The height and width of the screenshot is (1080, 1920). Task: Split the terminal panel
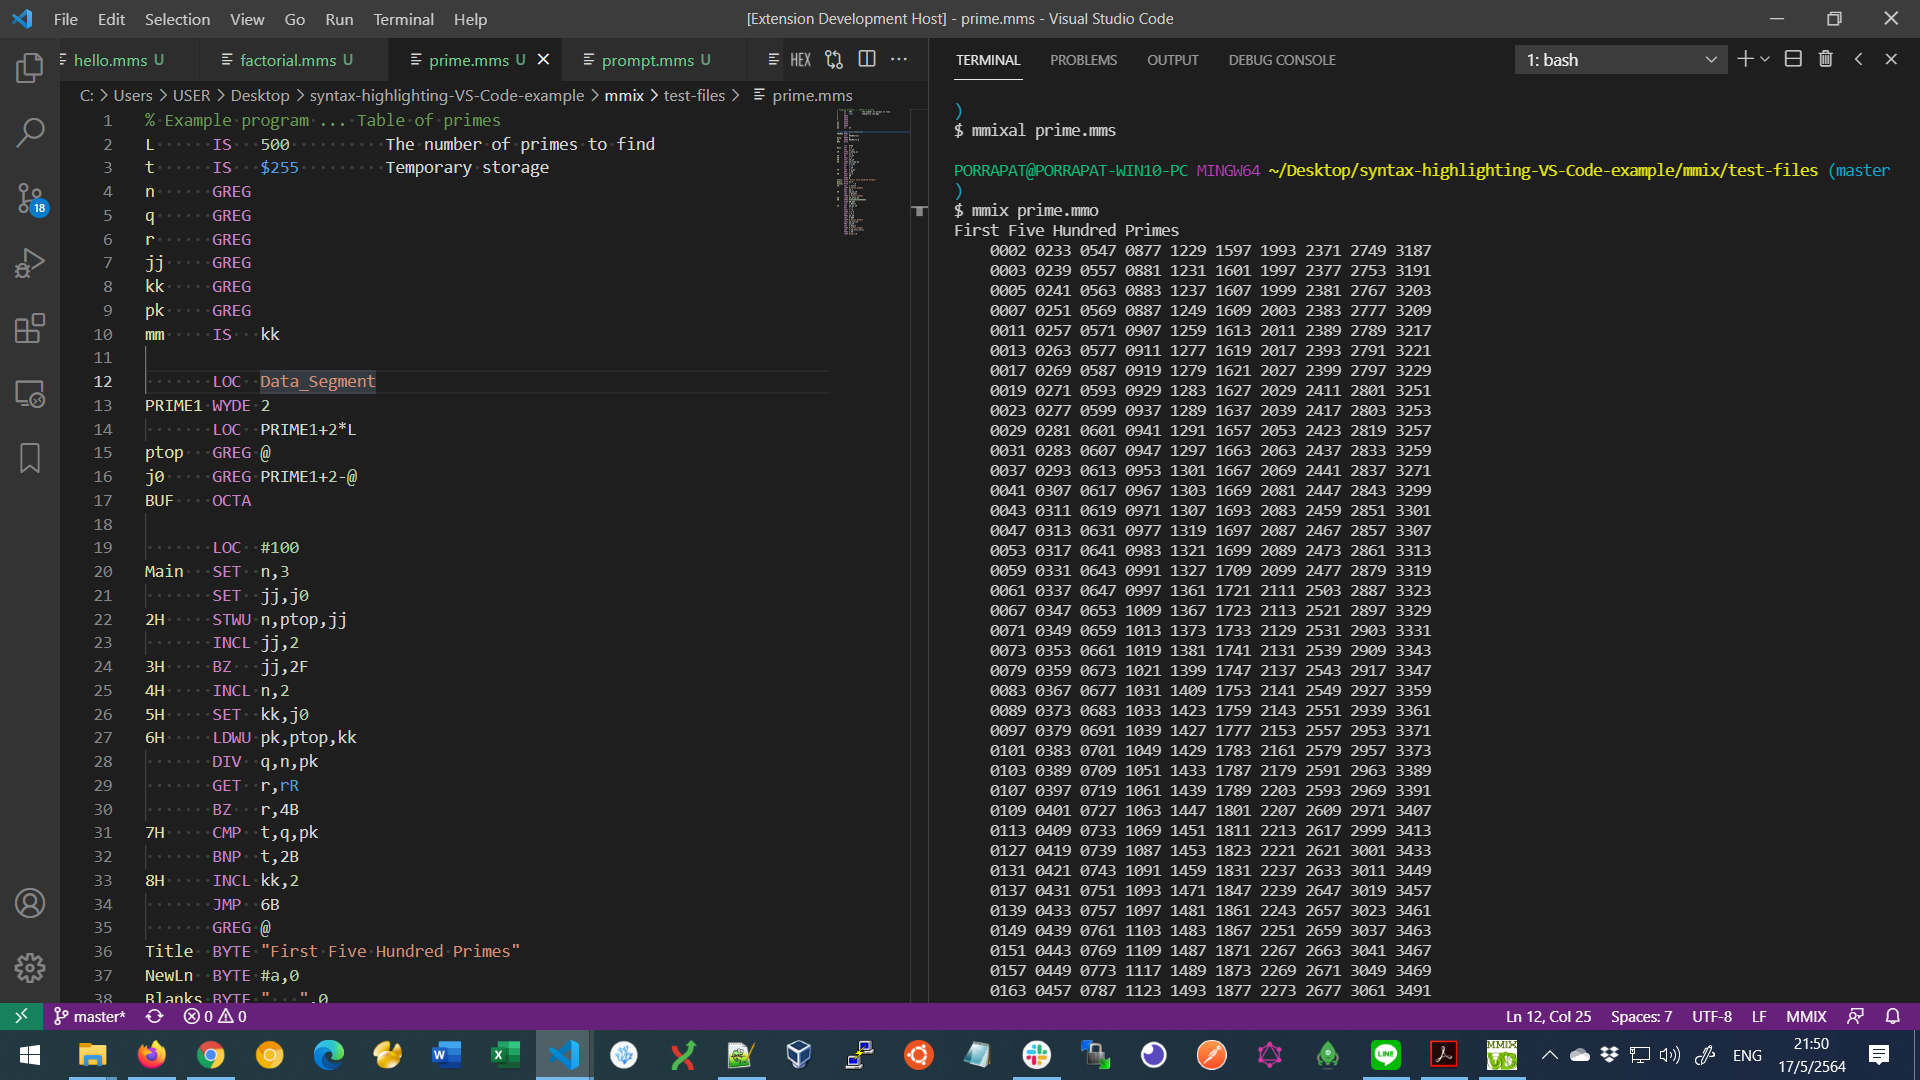[1793, 60]
